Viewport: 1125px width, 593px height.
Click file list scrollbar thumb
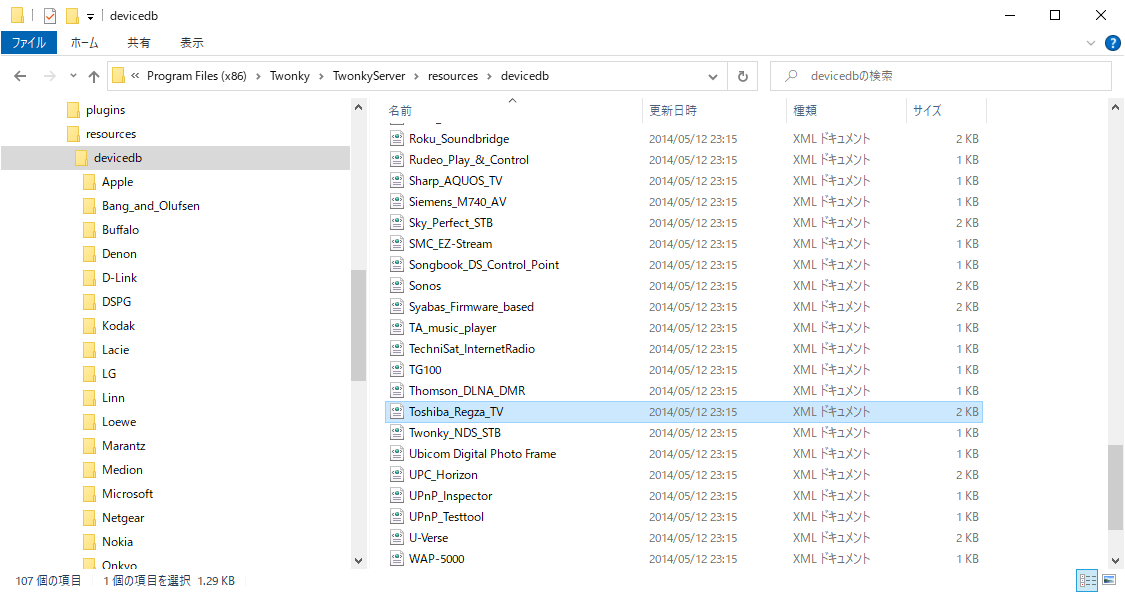[x=1115, y=488]
